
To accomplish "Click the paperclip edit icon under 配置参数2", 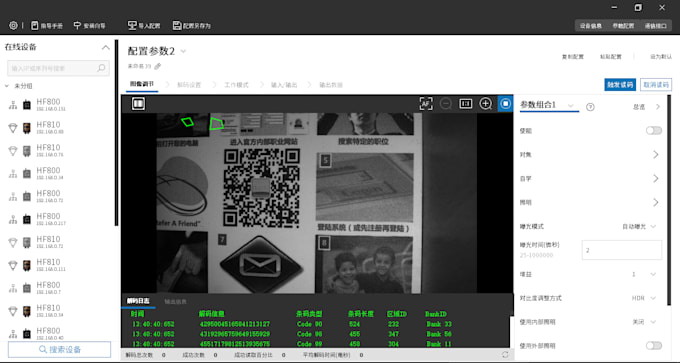I will pos(157,66).
